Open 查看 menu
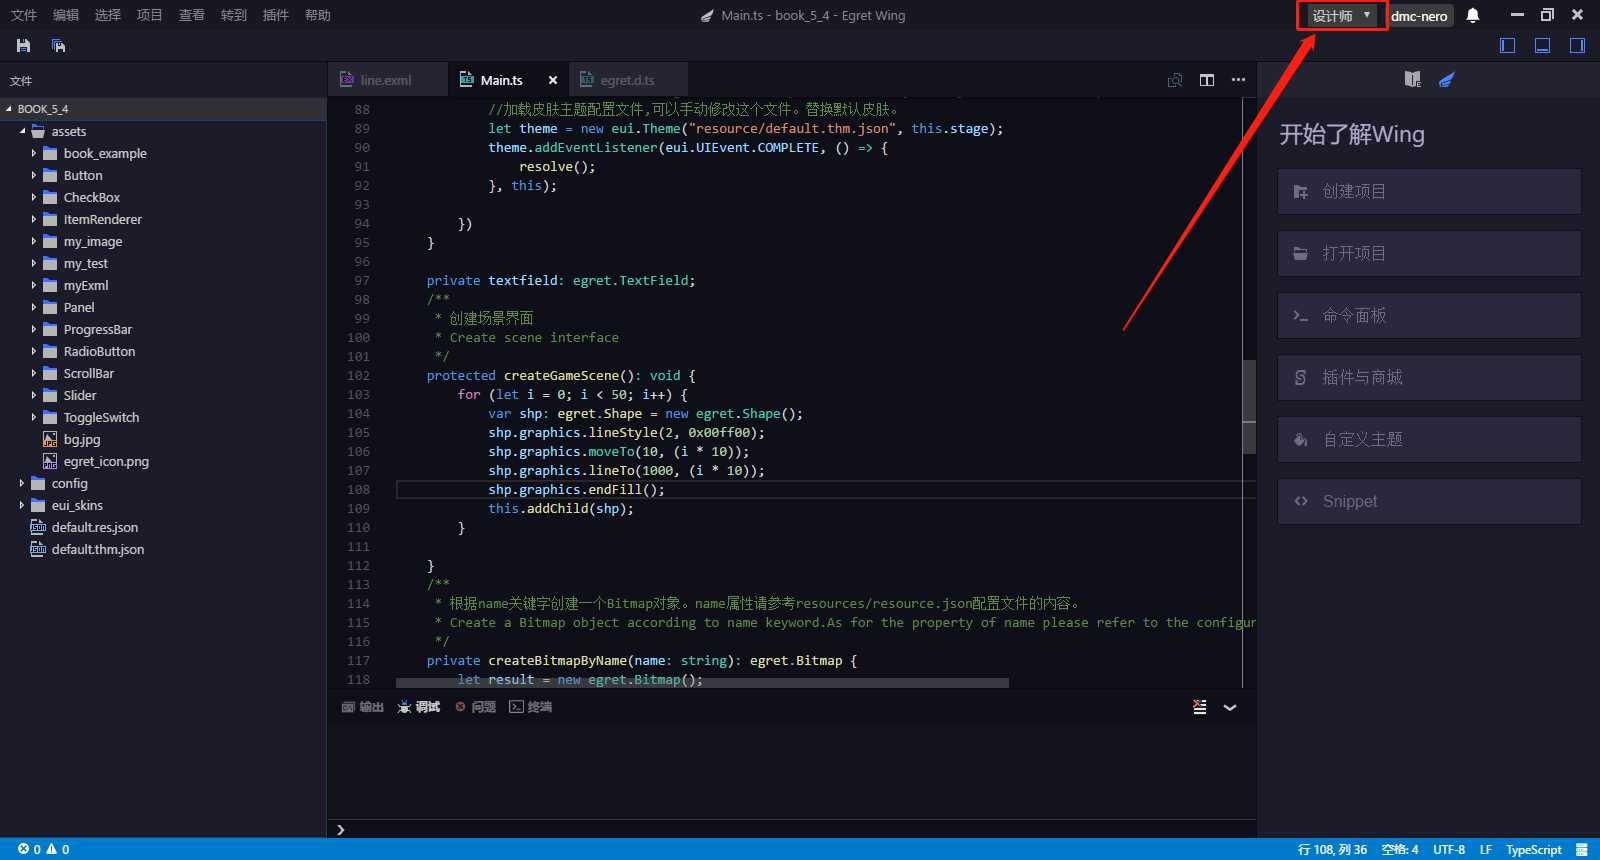 tap(192, 15)
